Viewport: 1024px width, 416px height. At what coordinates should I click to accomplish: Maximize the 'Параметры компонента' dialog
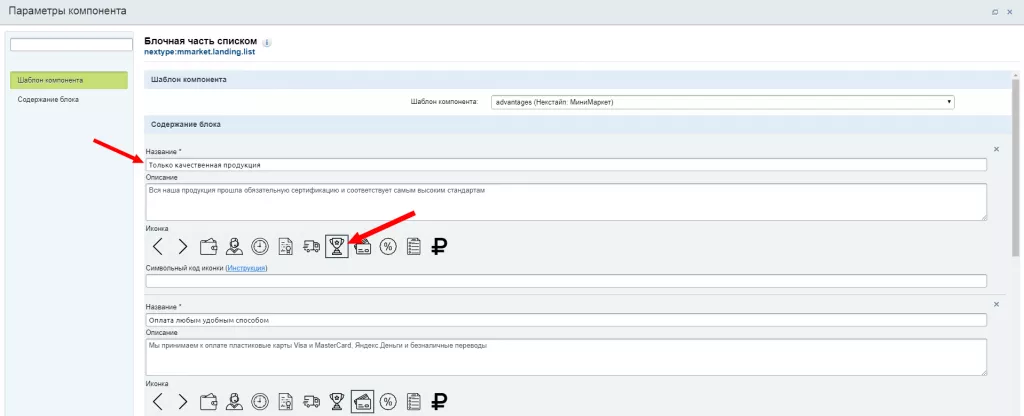click(x=995, y=12)
